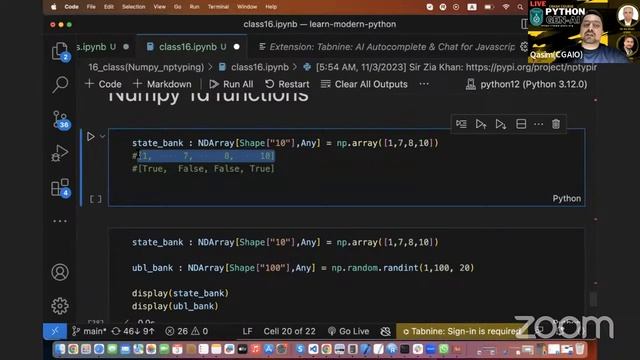Screen dimensions: 640x360
Task: Open Finder from the Dock
Action: (60, 349)
